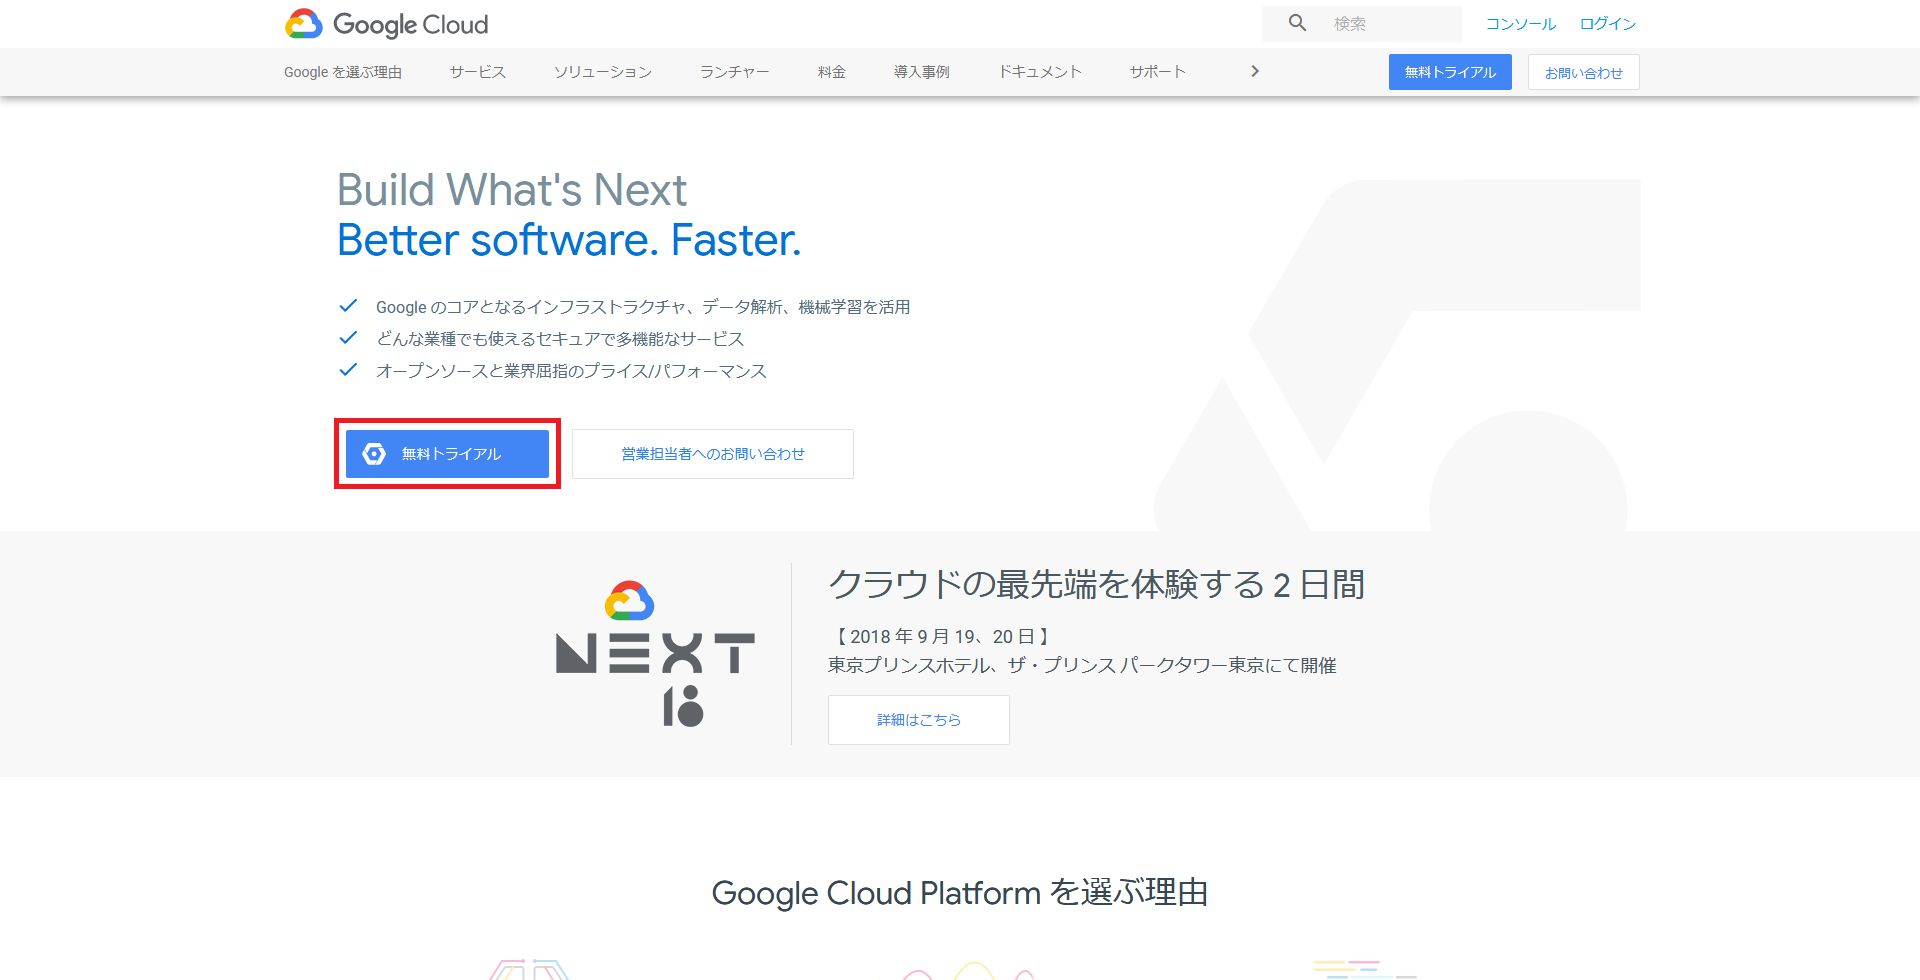Click the 詳細はこちら button
This screenshot has width=1920, height=980.
pos(919,720)
